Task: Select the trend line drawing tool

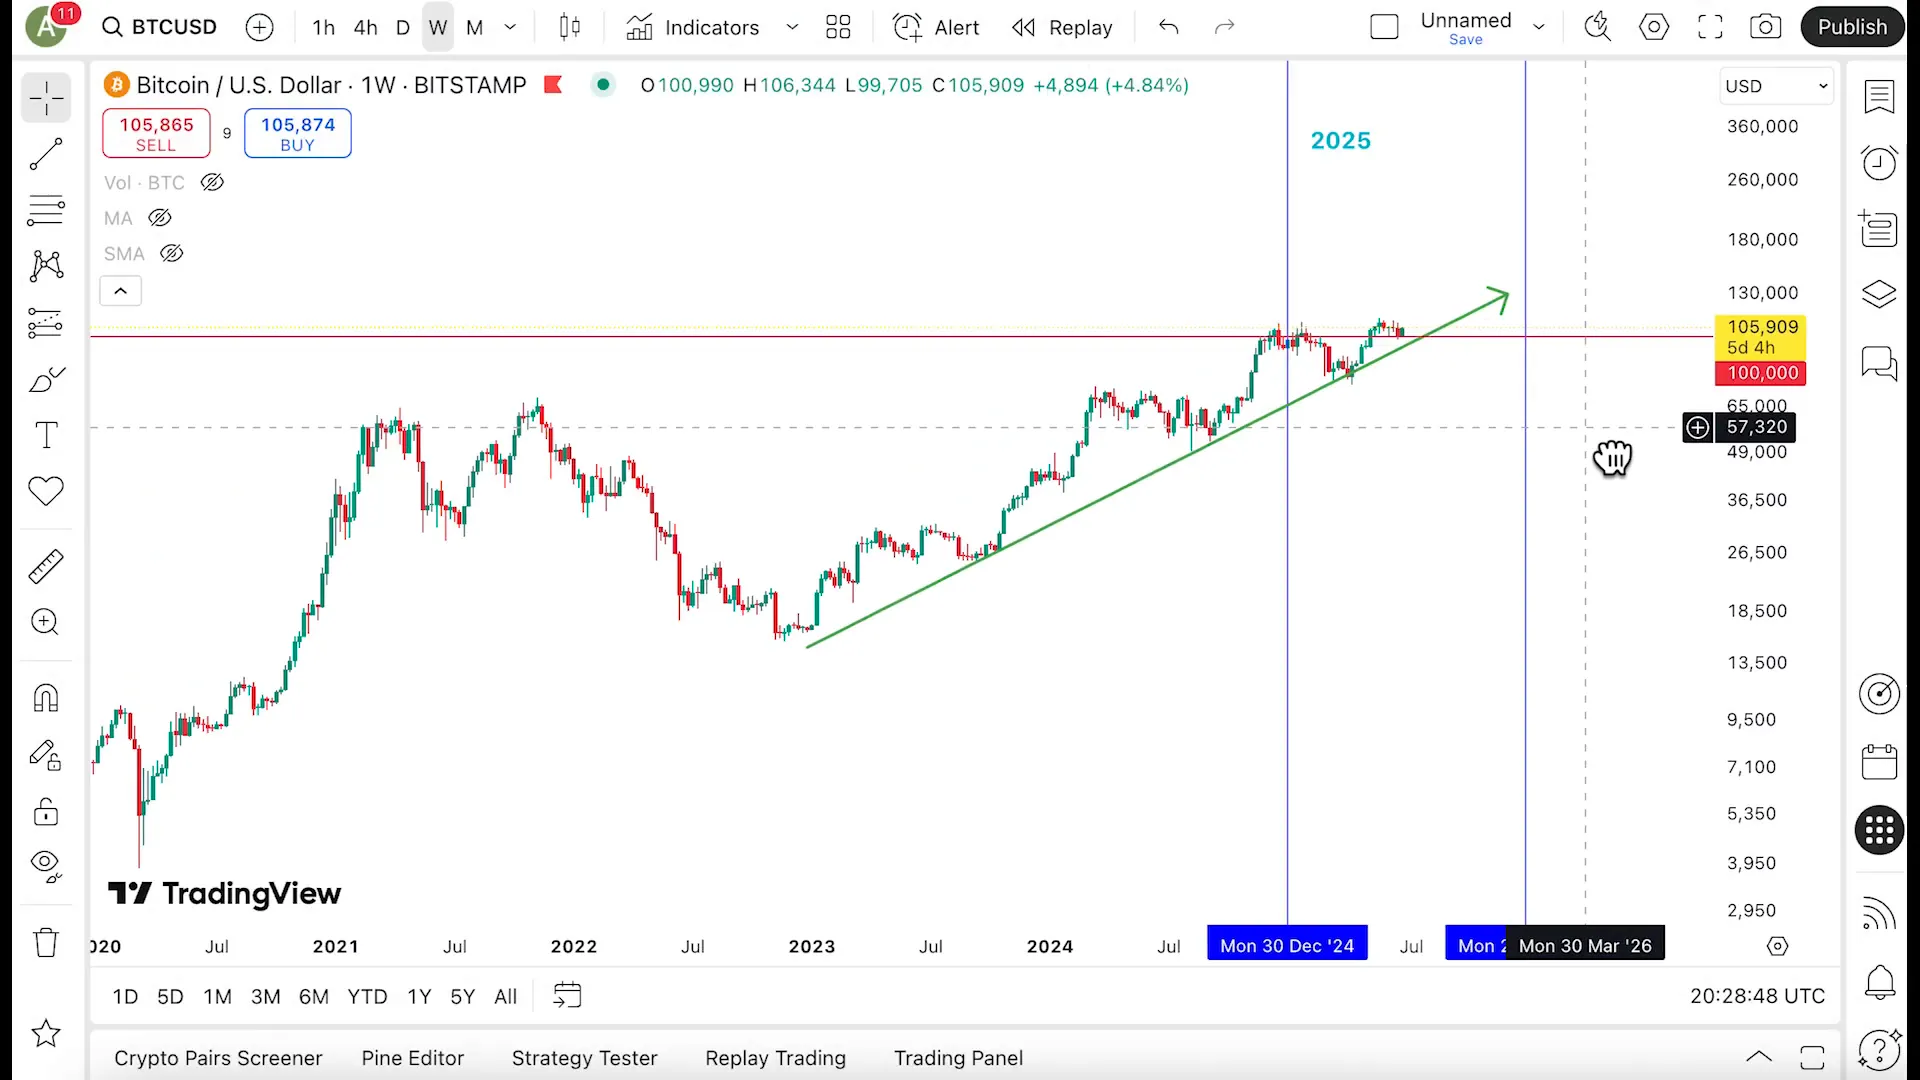Action: 46,154
